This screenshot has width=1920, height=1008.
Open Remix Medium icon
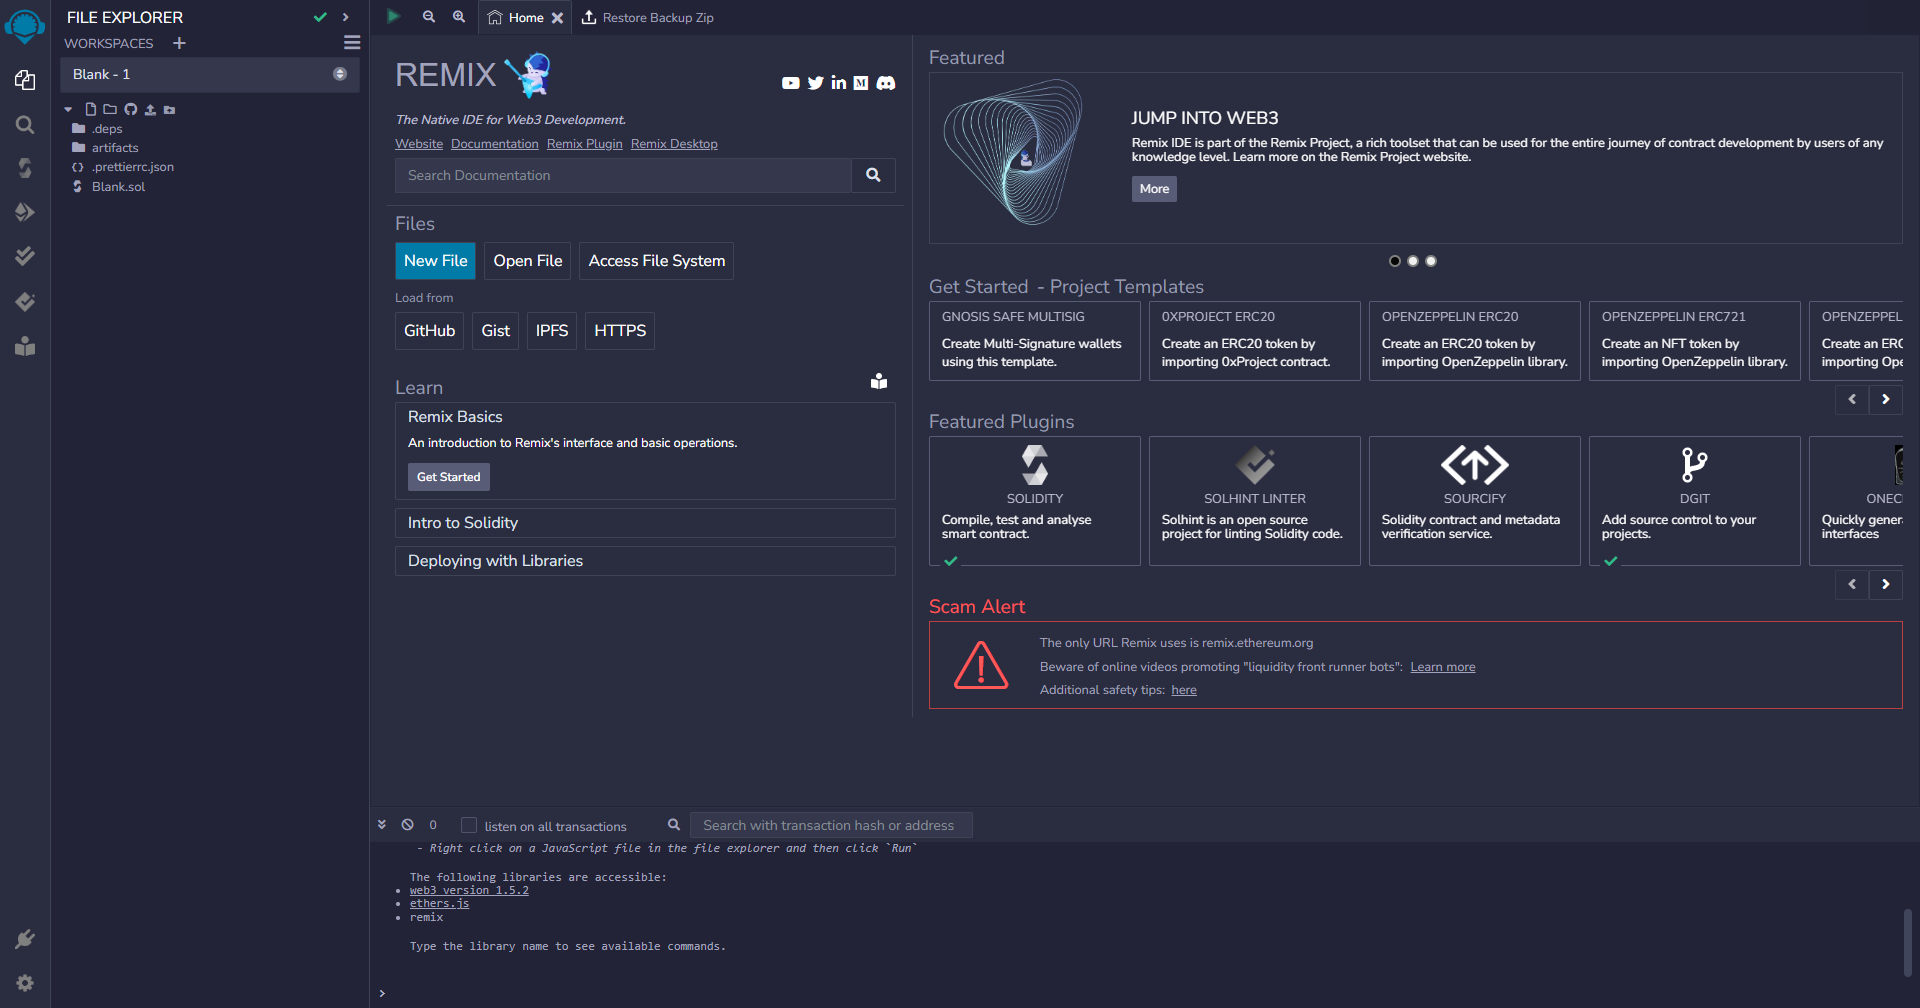point(861,83)
